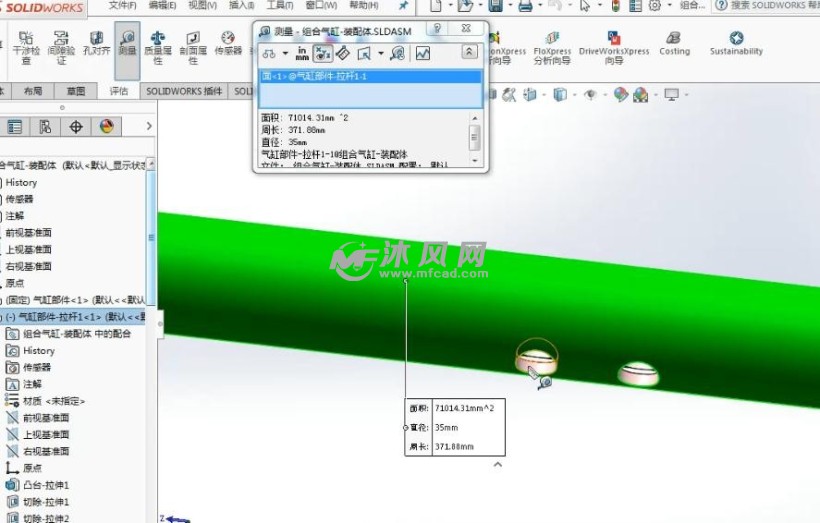This screenshot has height=523, width=820.
Task: Open projected-on dropdown arrow in Measure dialog
Action: [x=381, y=53]
